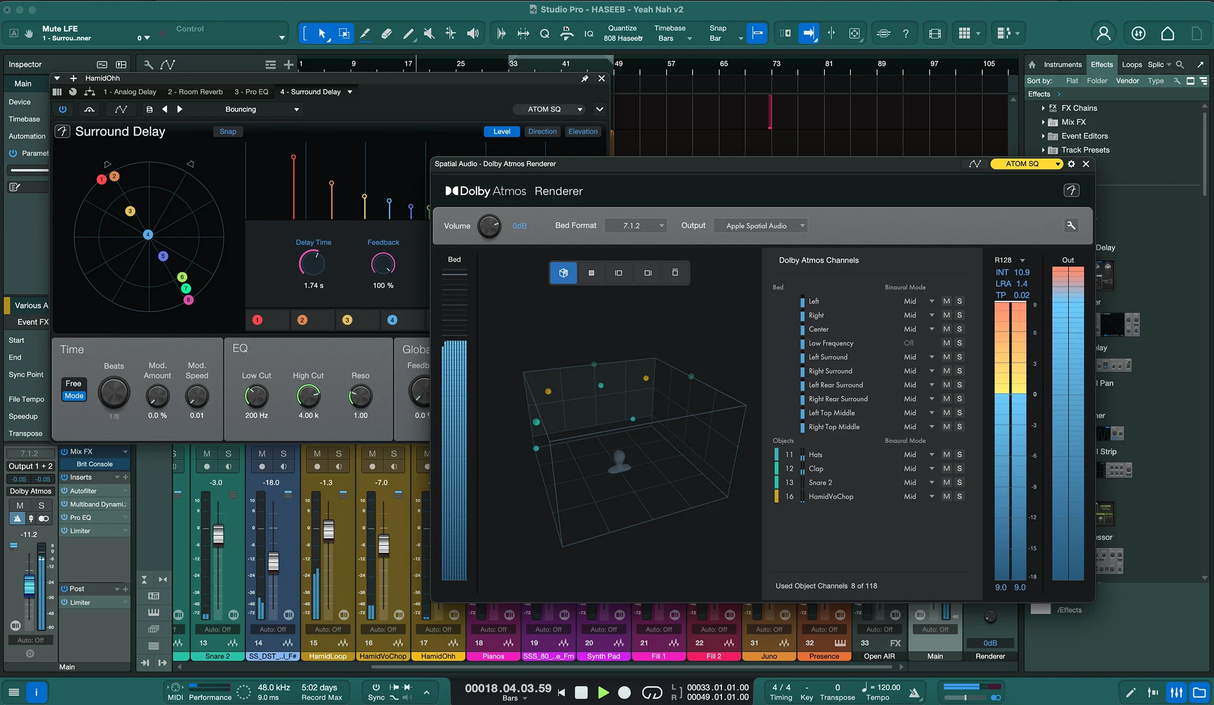Viewport: 1214px width, 705px height.
Task: Toggle bypass power button on Surround Delay
Action: (x=63, y=110)
